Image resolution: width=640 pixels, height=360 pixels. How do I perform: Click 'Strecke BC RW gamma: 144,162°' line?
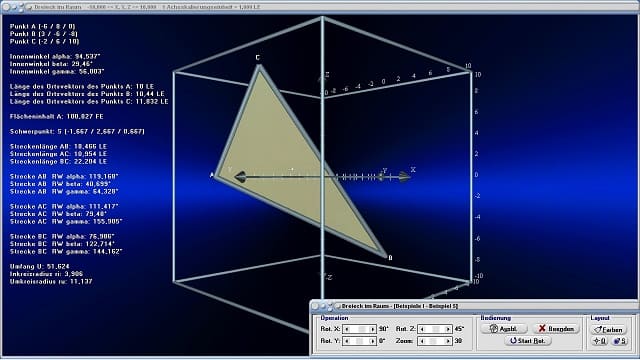(x=66, y=252)
